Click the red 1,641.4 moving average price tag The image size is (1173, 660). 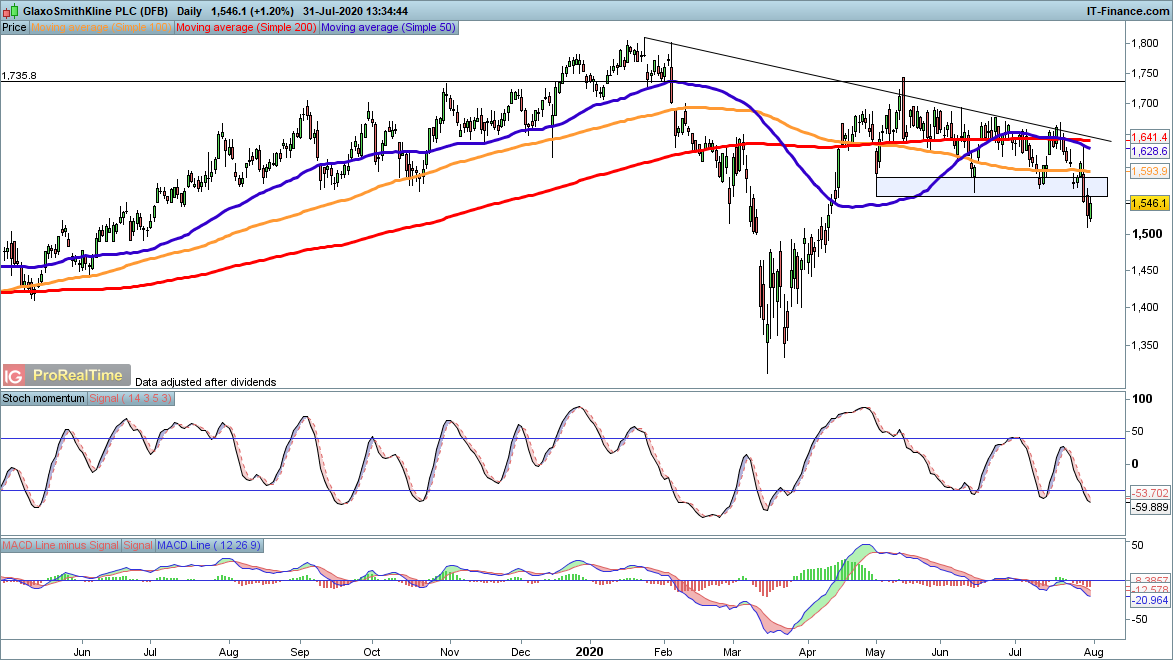pyautogui.click(x=1149, y=137)
